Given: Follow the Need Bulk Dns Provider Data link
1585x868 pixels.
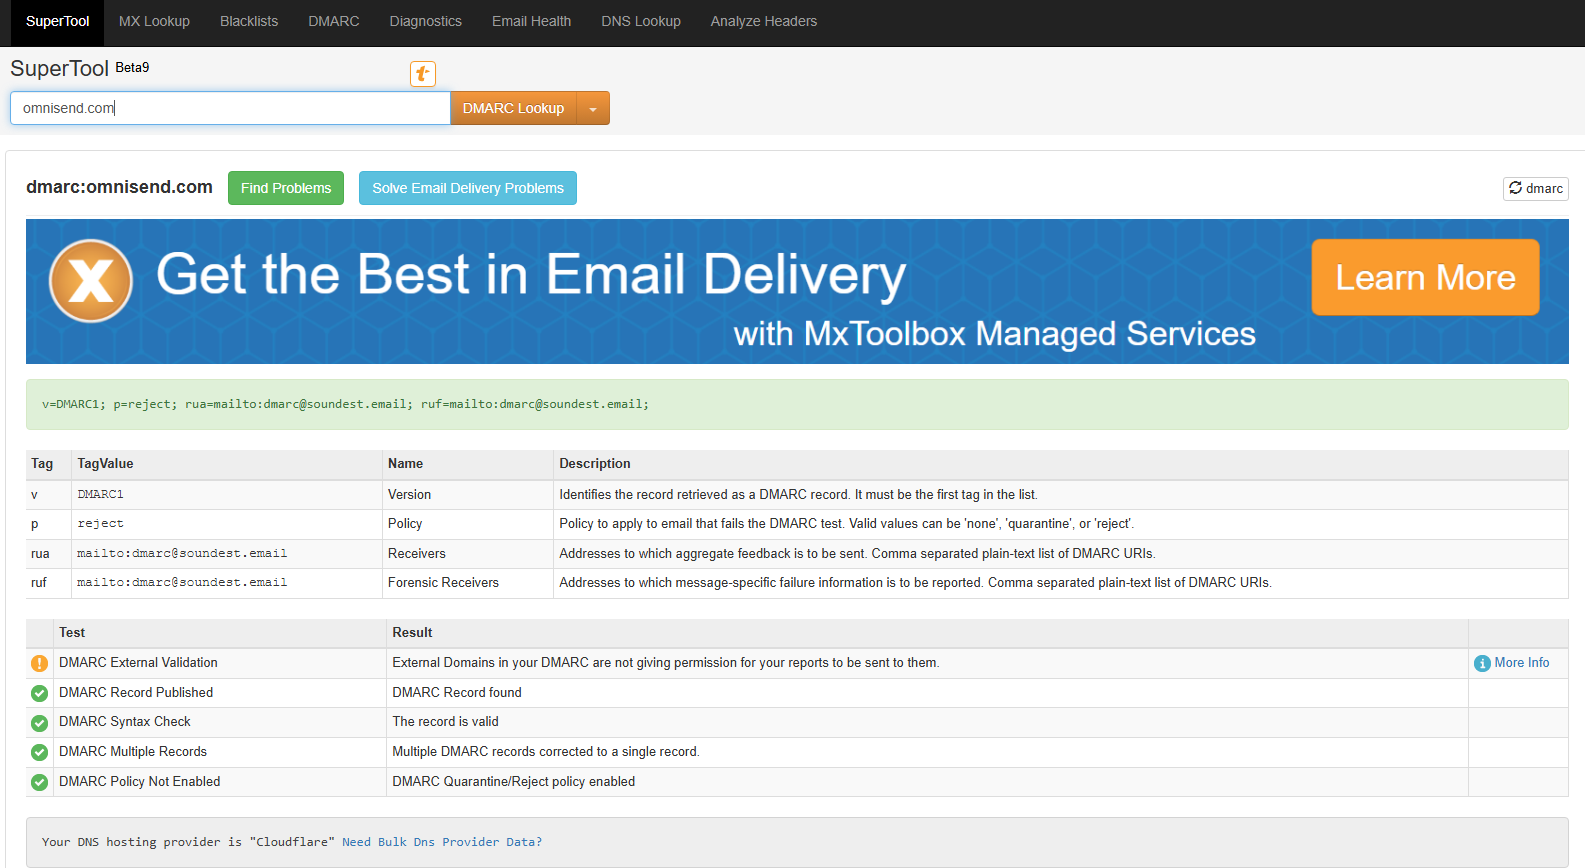Looking at the screenshot, I should click(442, 842).
